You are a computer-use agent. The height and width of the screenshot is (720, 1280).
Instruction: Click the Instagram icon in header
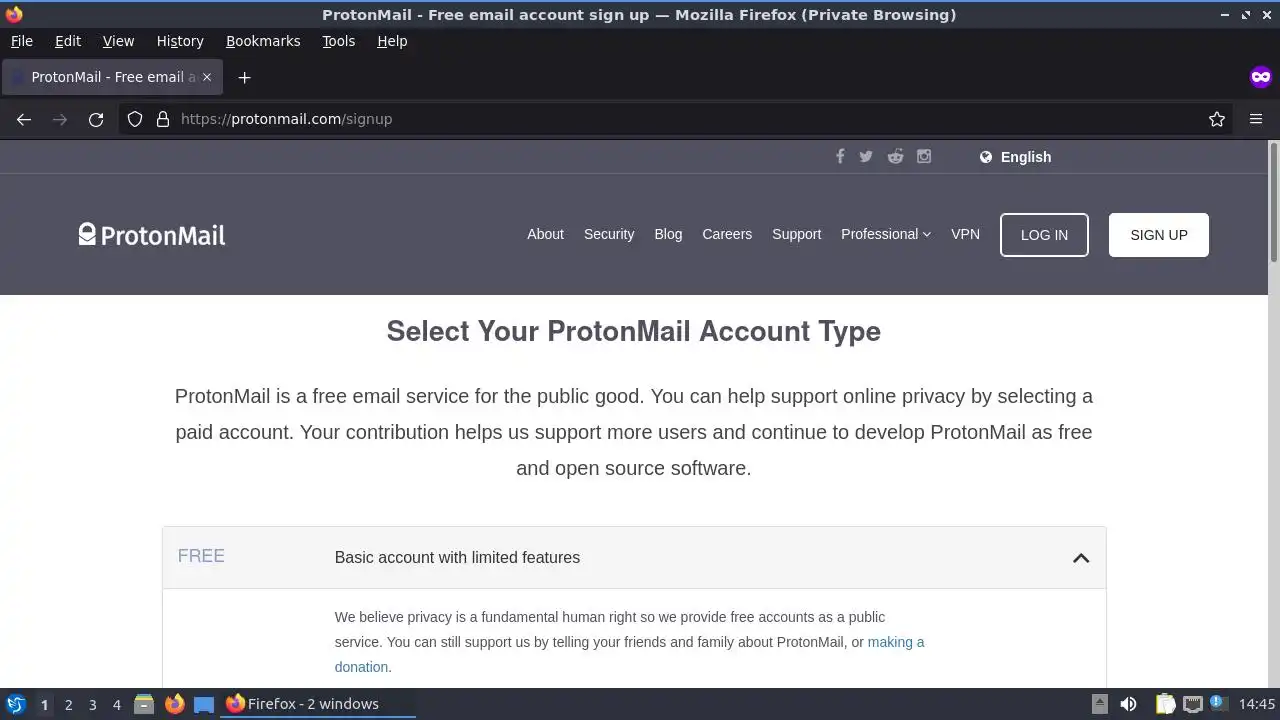tap(924, 156)
